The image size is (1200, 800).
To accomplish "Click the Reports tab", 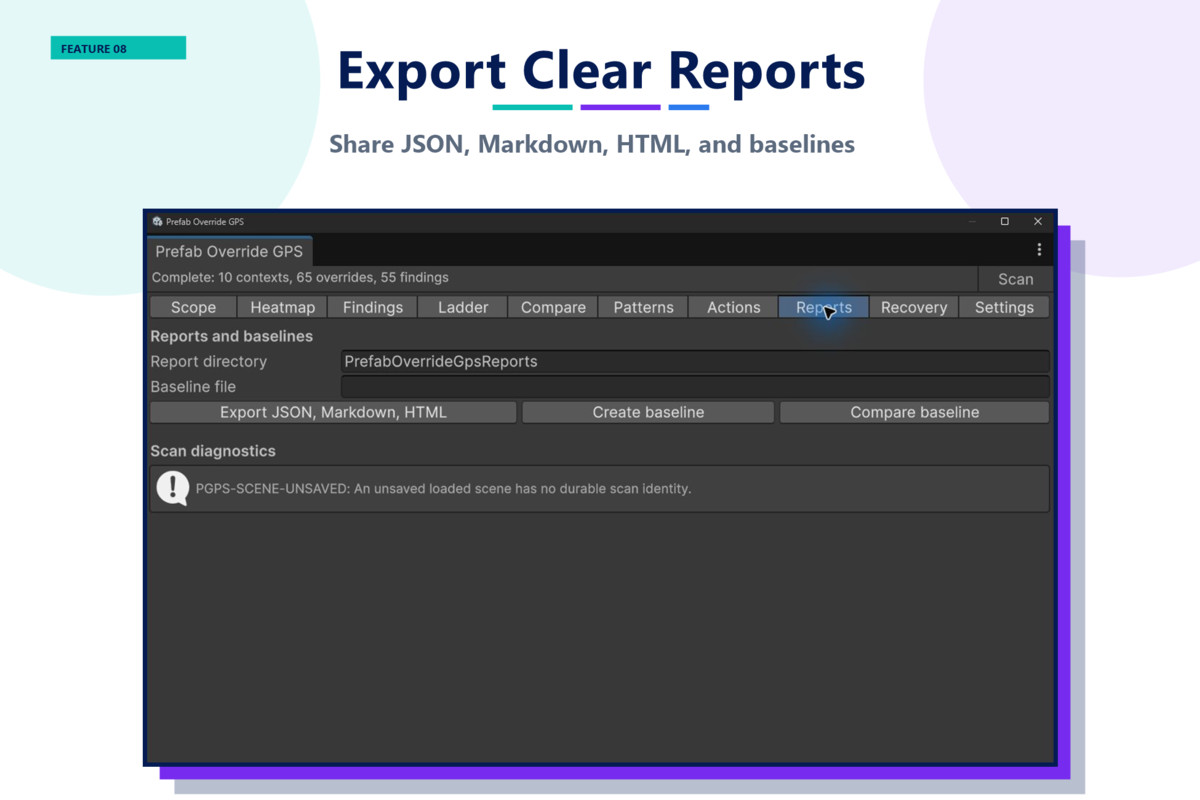I will [x=824, y=307].
